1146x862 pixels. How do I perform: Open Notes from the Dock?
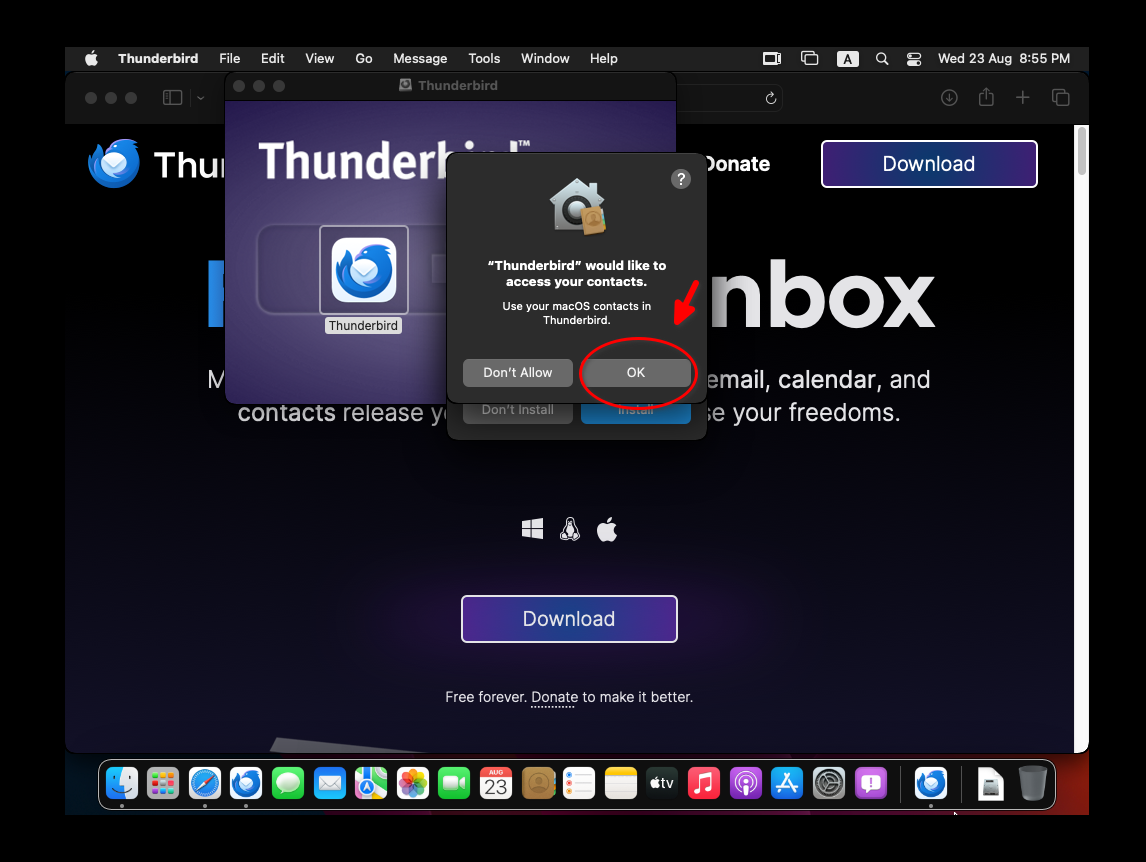pos(621,784)
